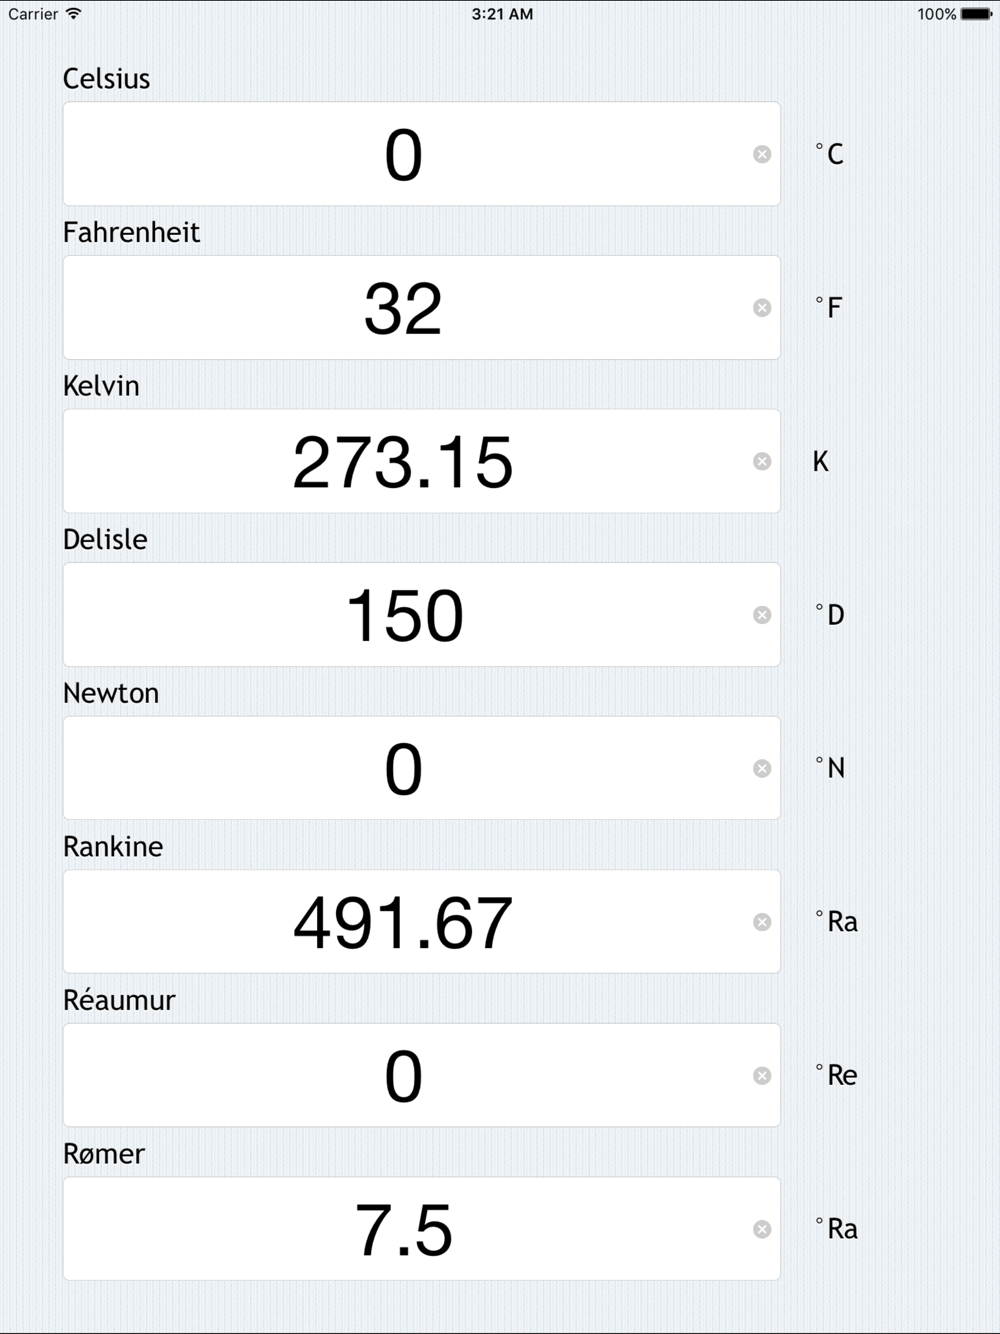Tap the Rankine field showing 491.67
The width and height of the screenshot is (1000, 1334).
tap(421, 922)
